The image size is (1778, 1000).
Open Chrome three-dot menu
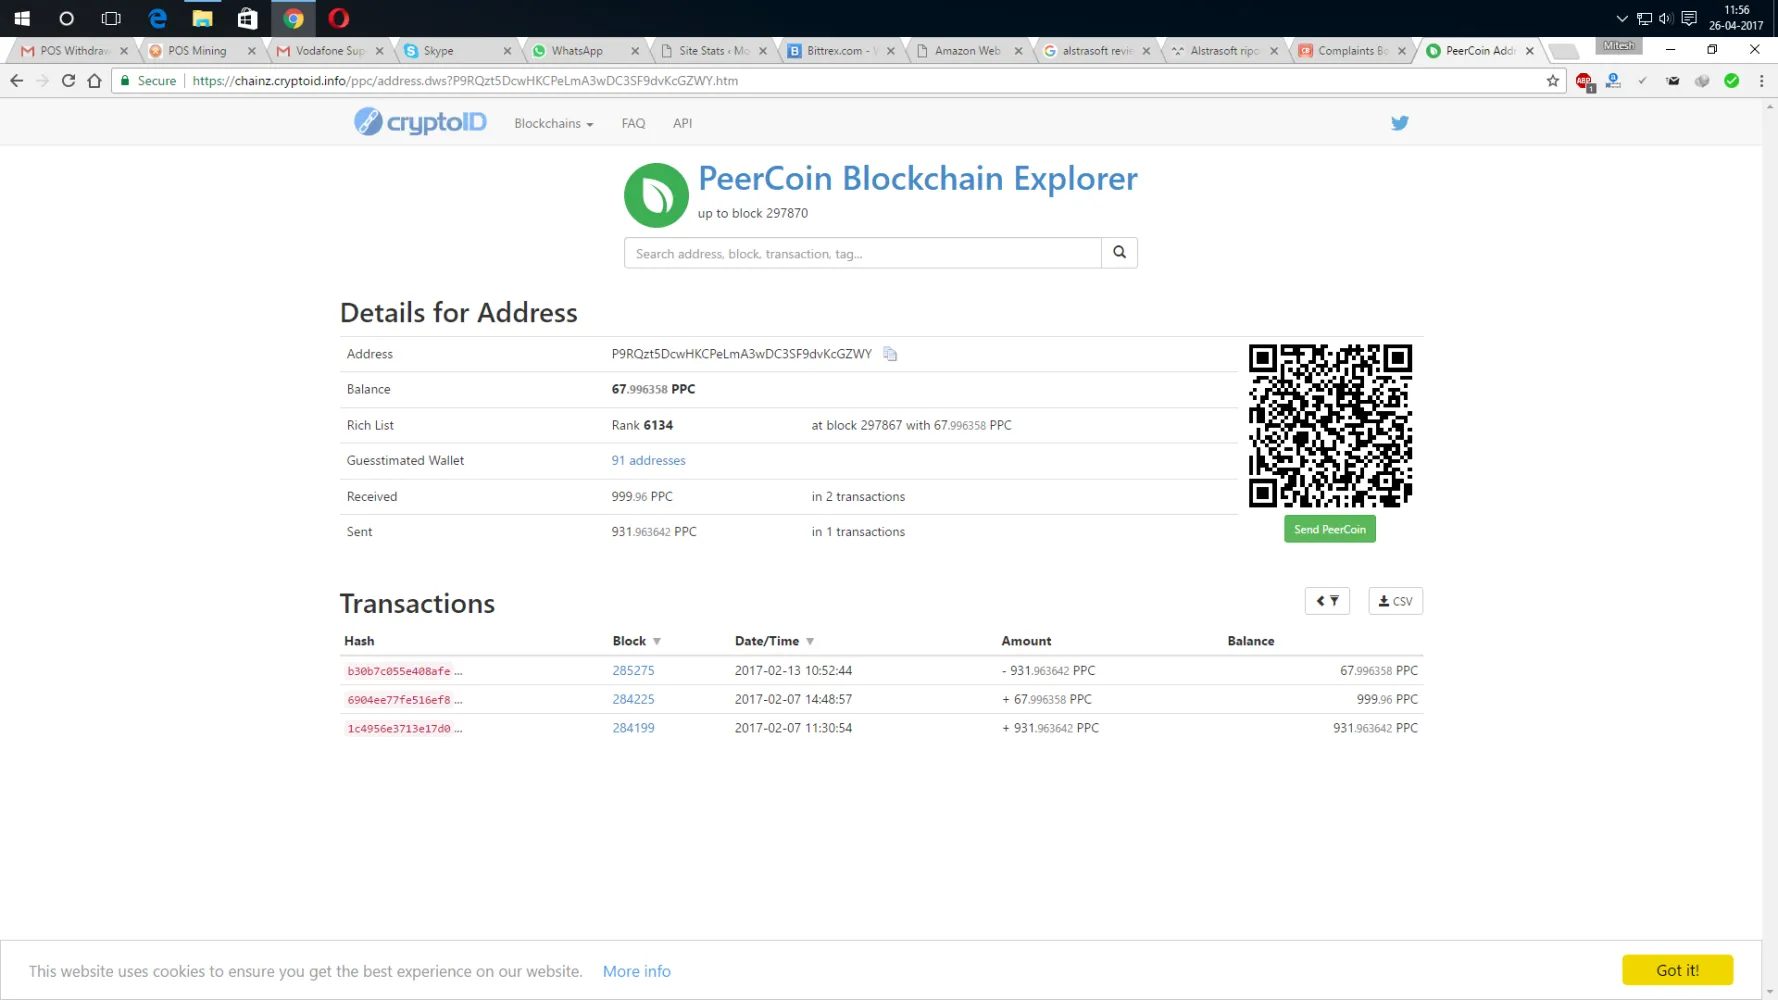(1761, 81)
